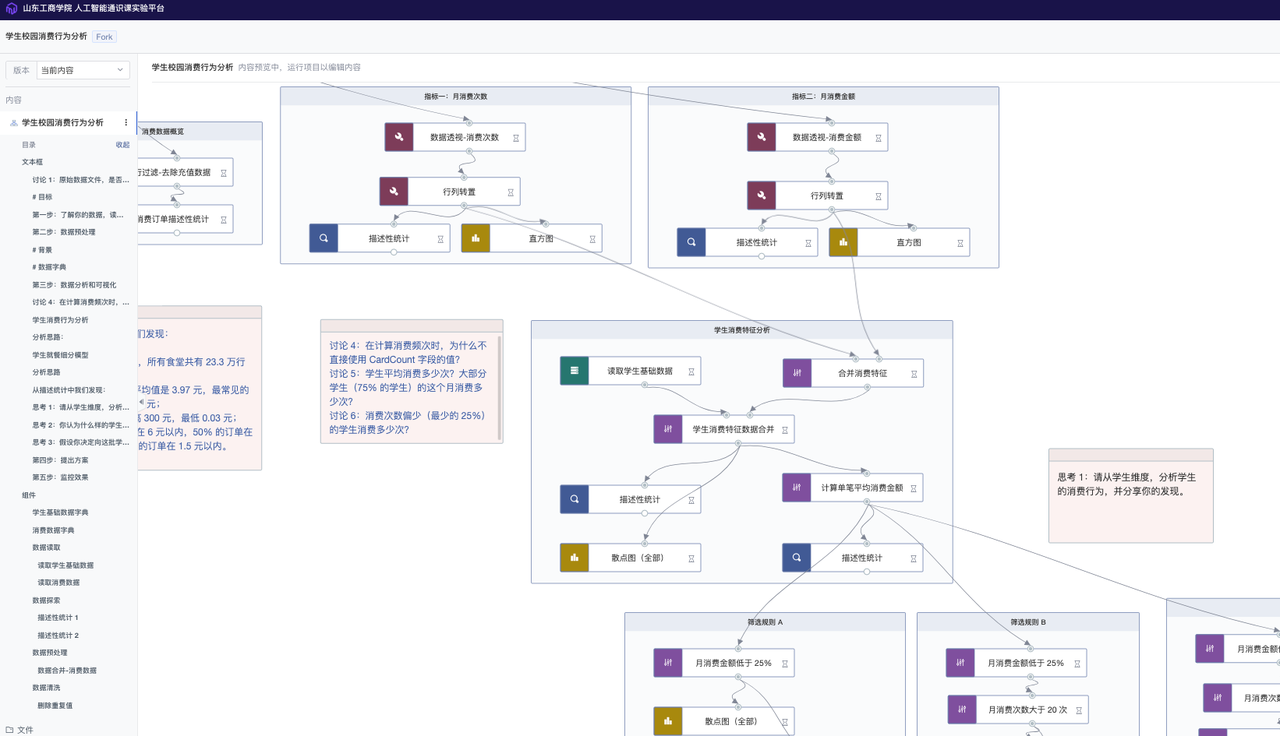Click the wrench icon on 数据透视-消费次数 node
Viewport: 1280px width, 736px height.
click(399, 137)
